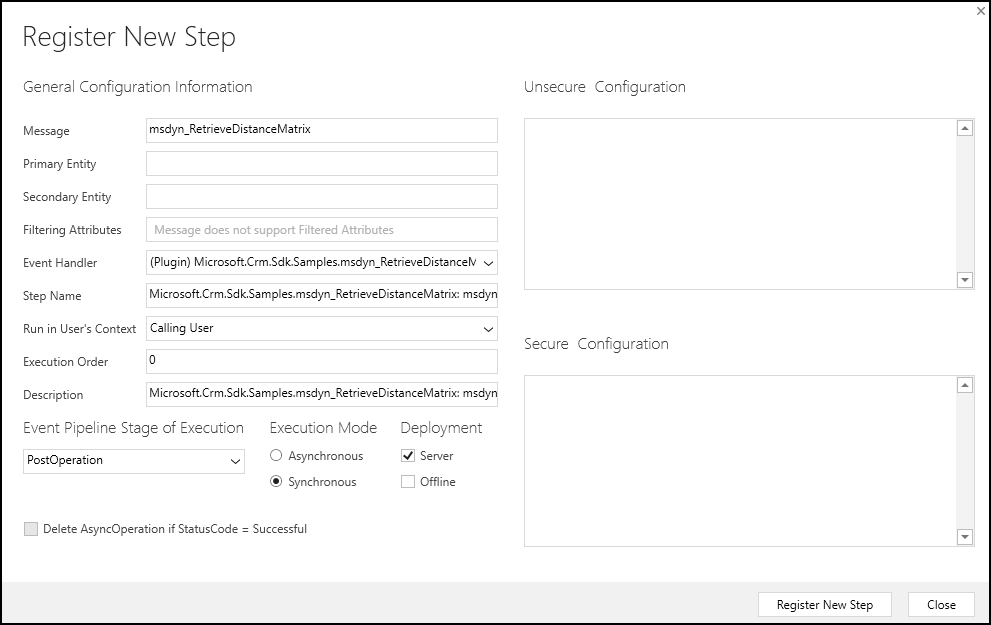The image size is (991, 625).
Task: Enable the Offline deployment checkbox
Action: [x=407, y=481]
